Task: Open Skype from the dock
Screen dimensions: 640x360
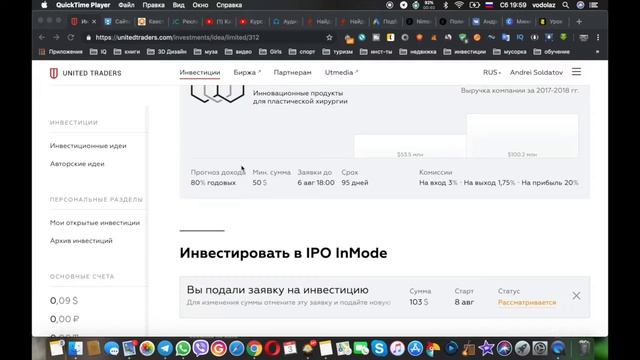Action: click(379, 349)
